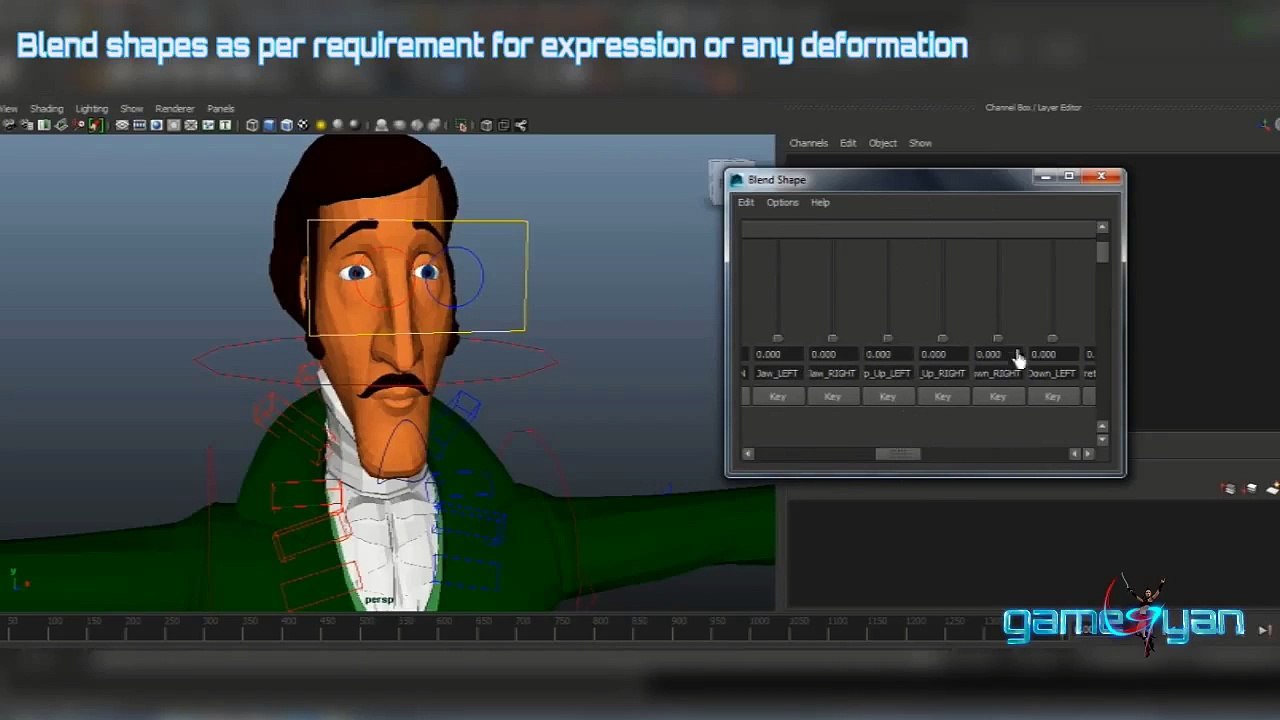1280x720 pixels.
Task: Click the green-bordered renderer icon in viewport toolbar
Action: (462, 125)
